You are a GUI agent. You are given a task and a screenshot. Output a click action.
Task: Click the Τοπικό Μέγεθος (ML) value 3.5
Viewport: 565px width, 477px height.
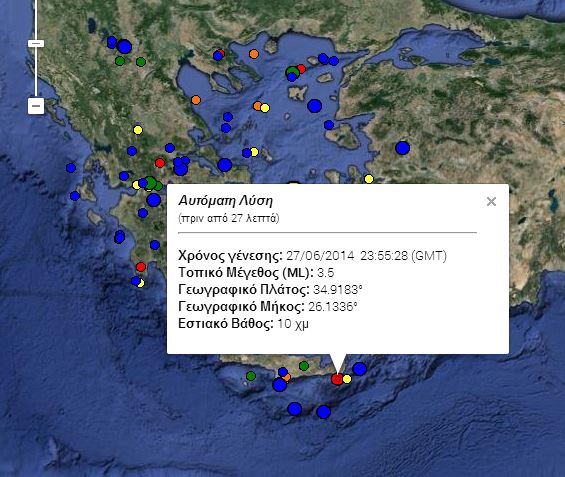326,273
